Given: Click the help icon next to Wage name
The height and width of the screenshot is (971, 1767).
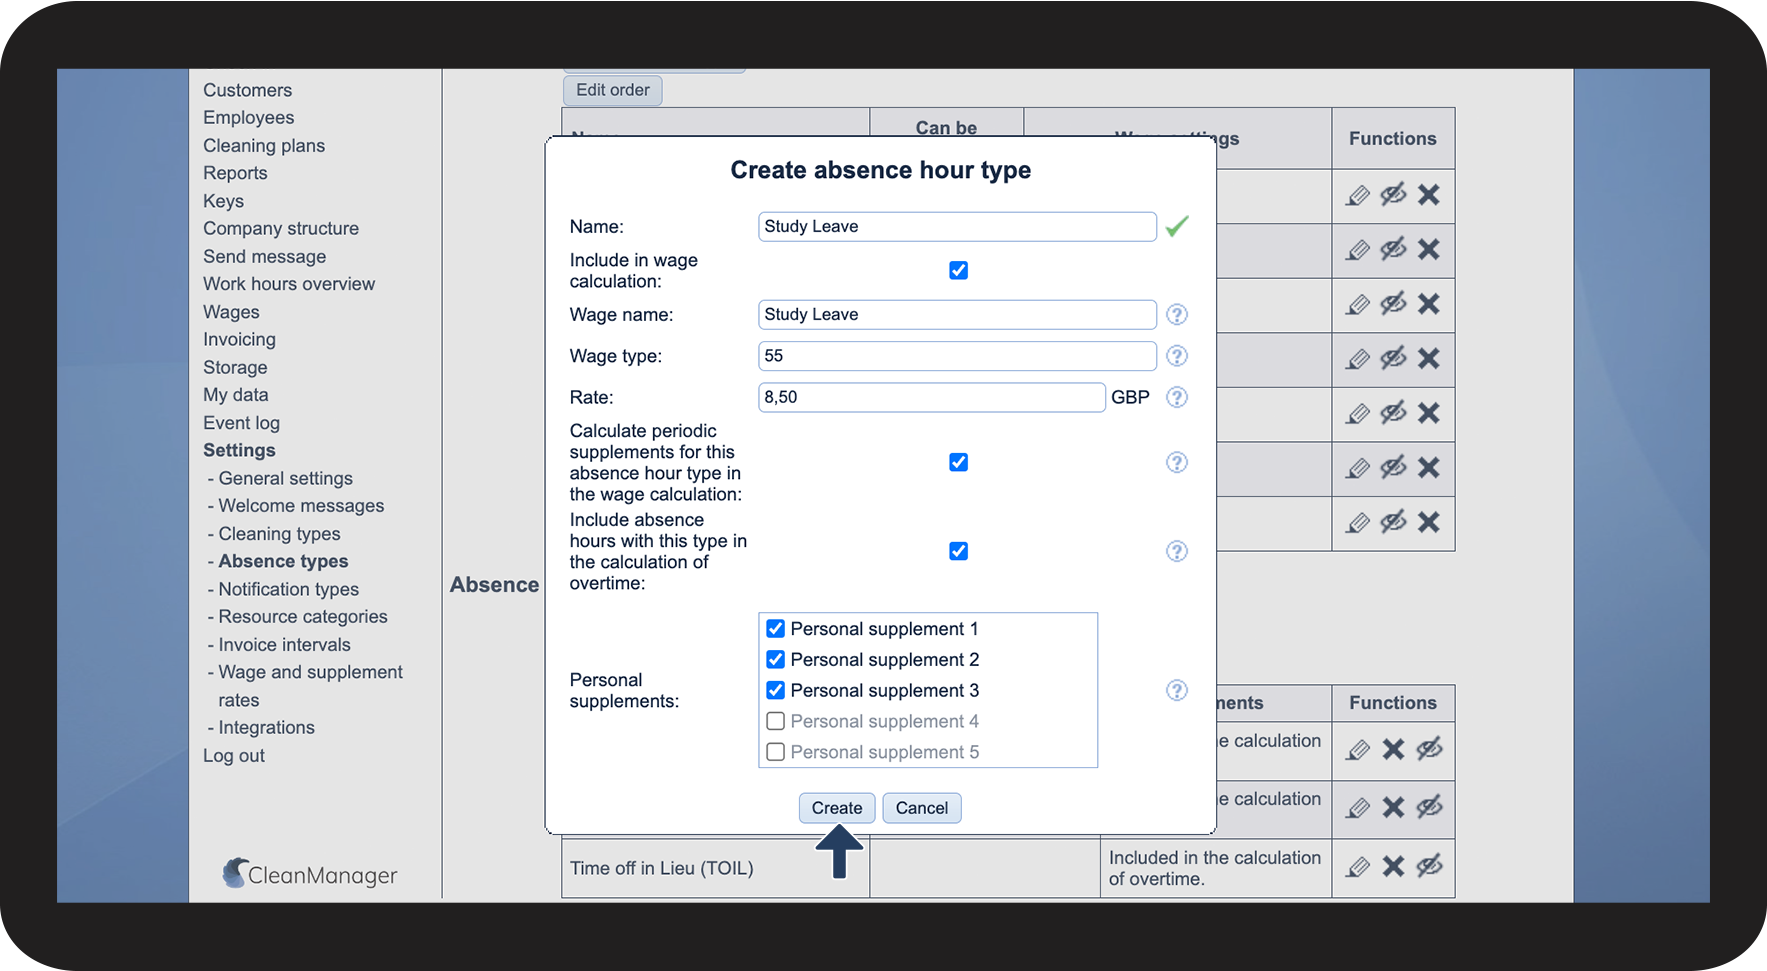Looking at the screenshot, I should click(1177, 315).
